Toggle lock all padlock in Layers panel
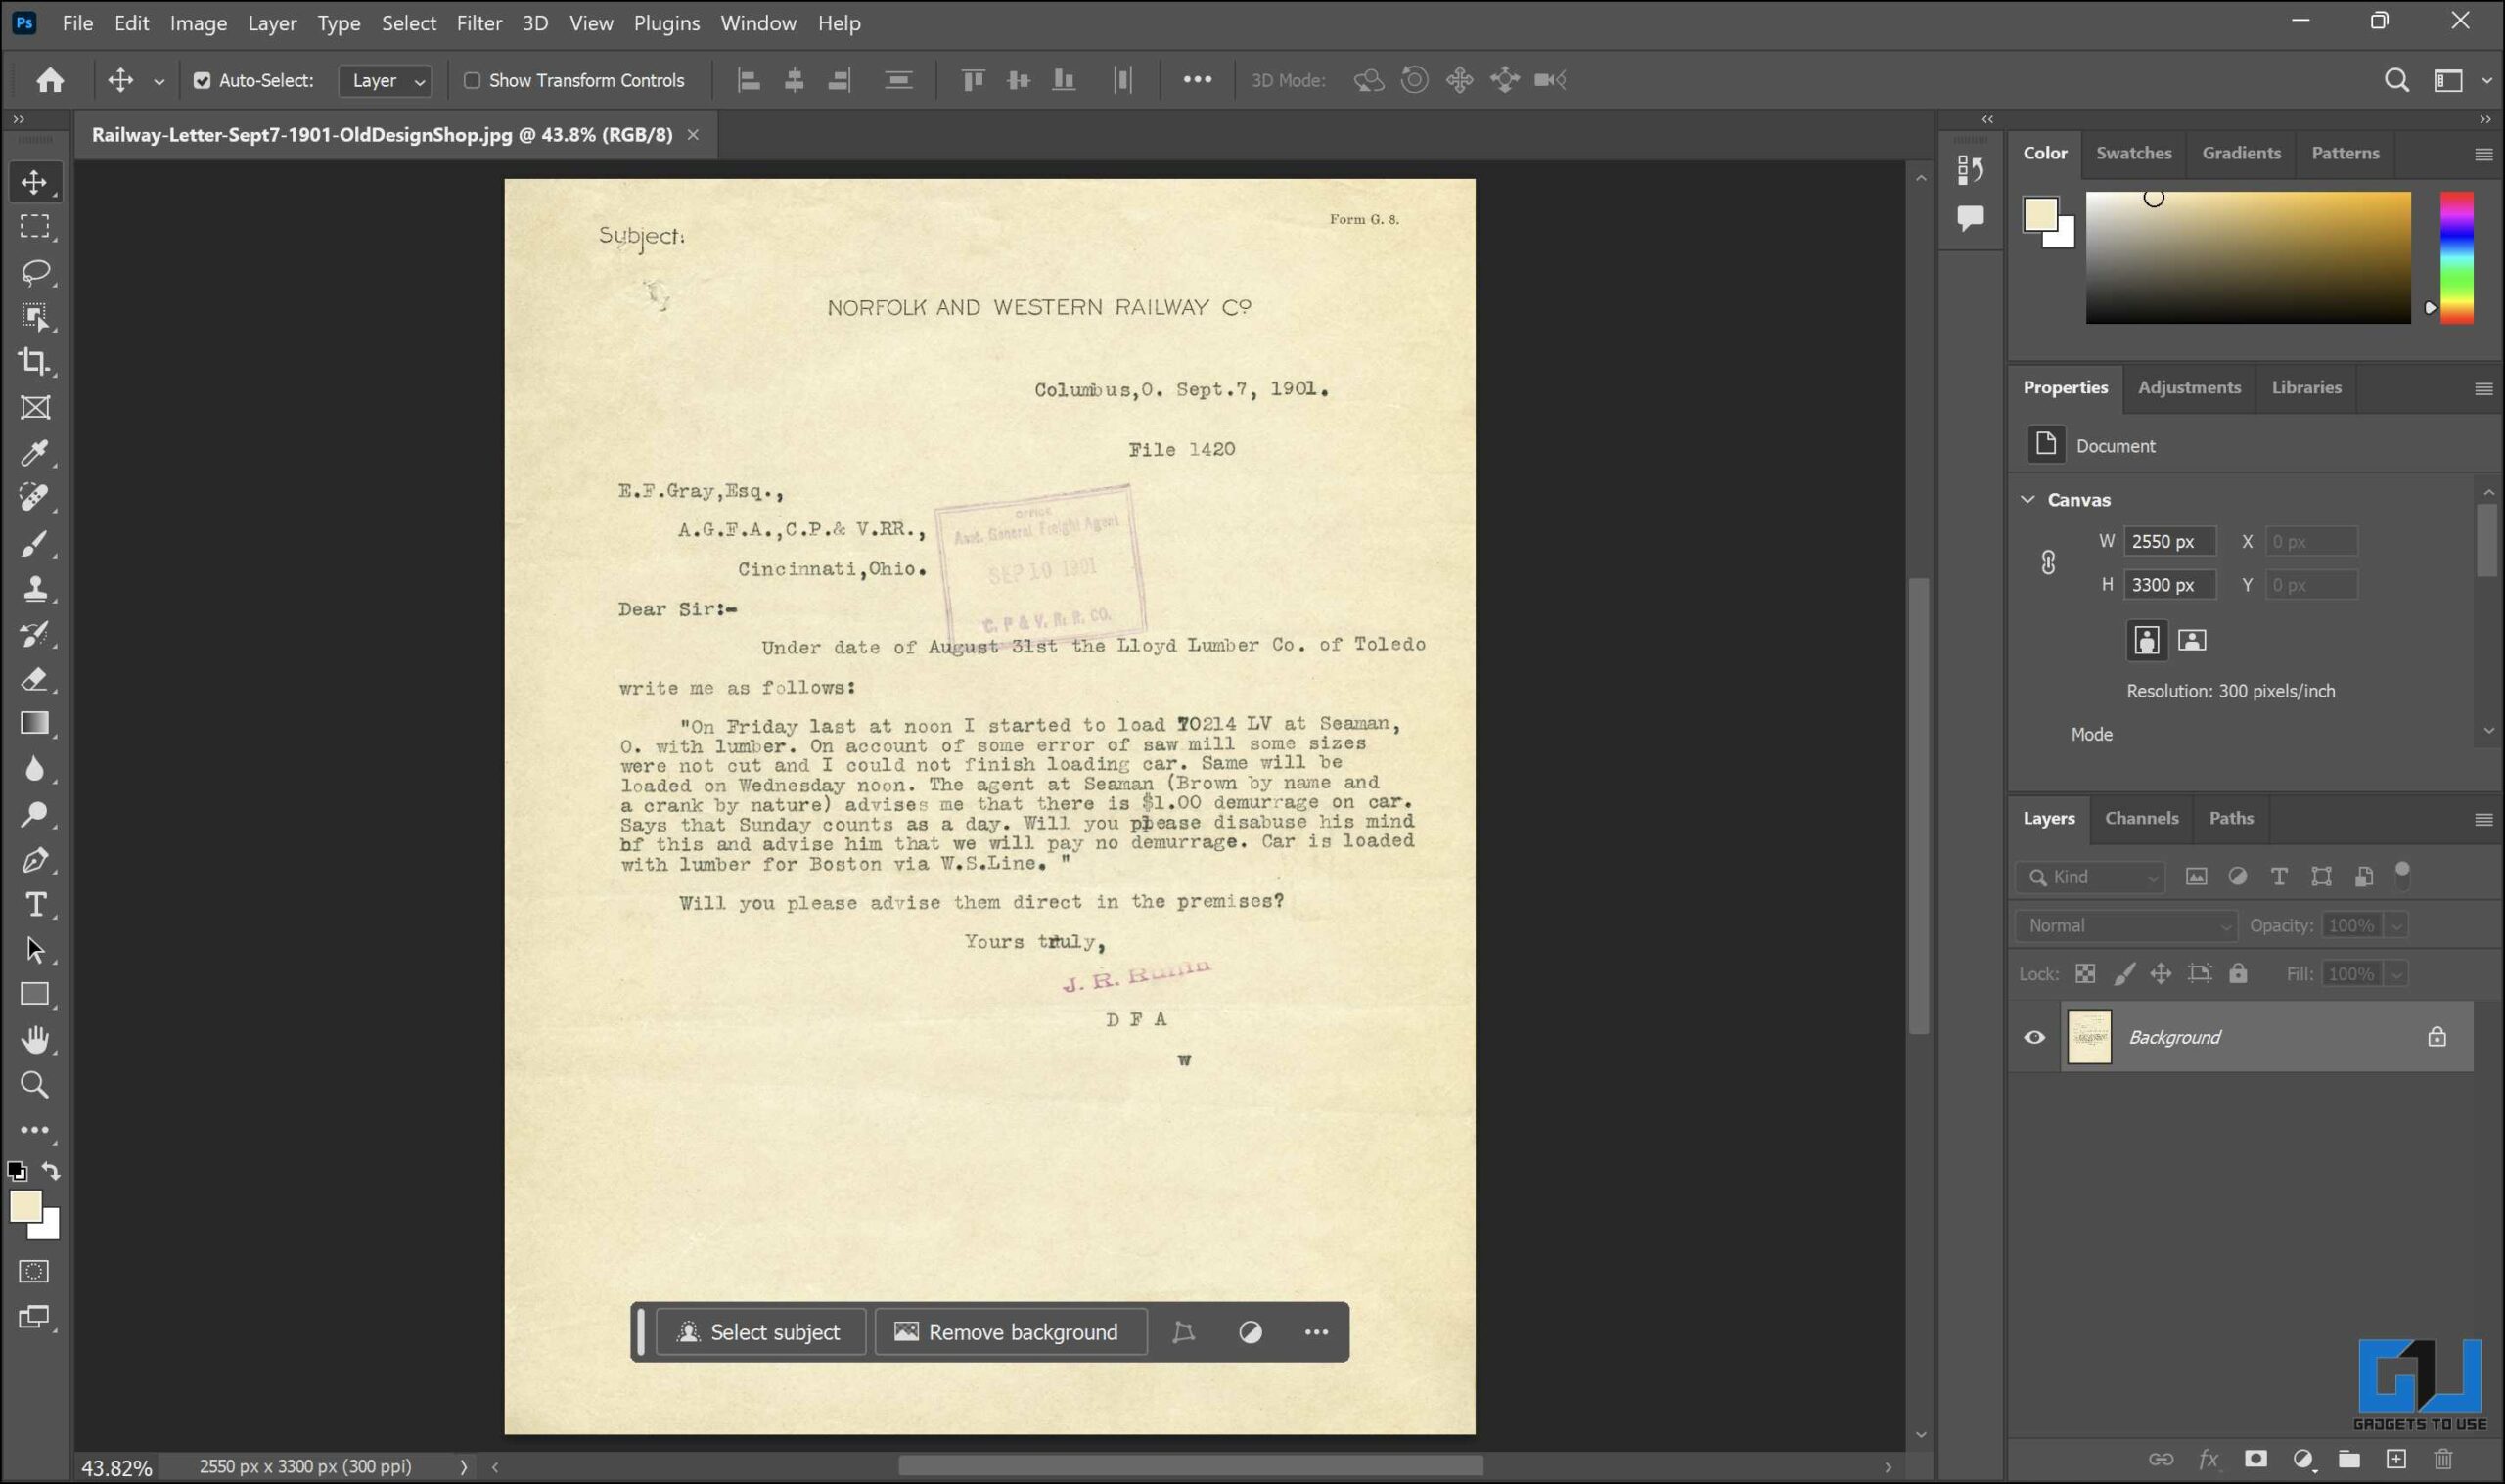Image resolution: width=2505 pixels, height=1484 pixels. point(2238,974)
